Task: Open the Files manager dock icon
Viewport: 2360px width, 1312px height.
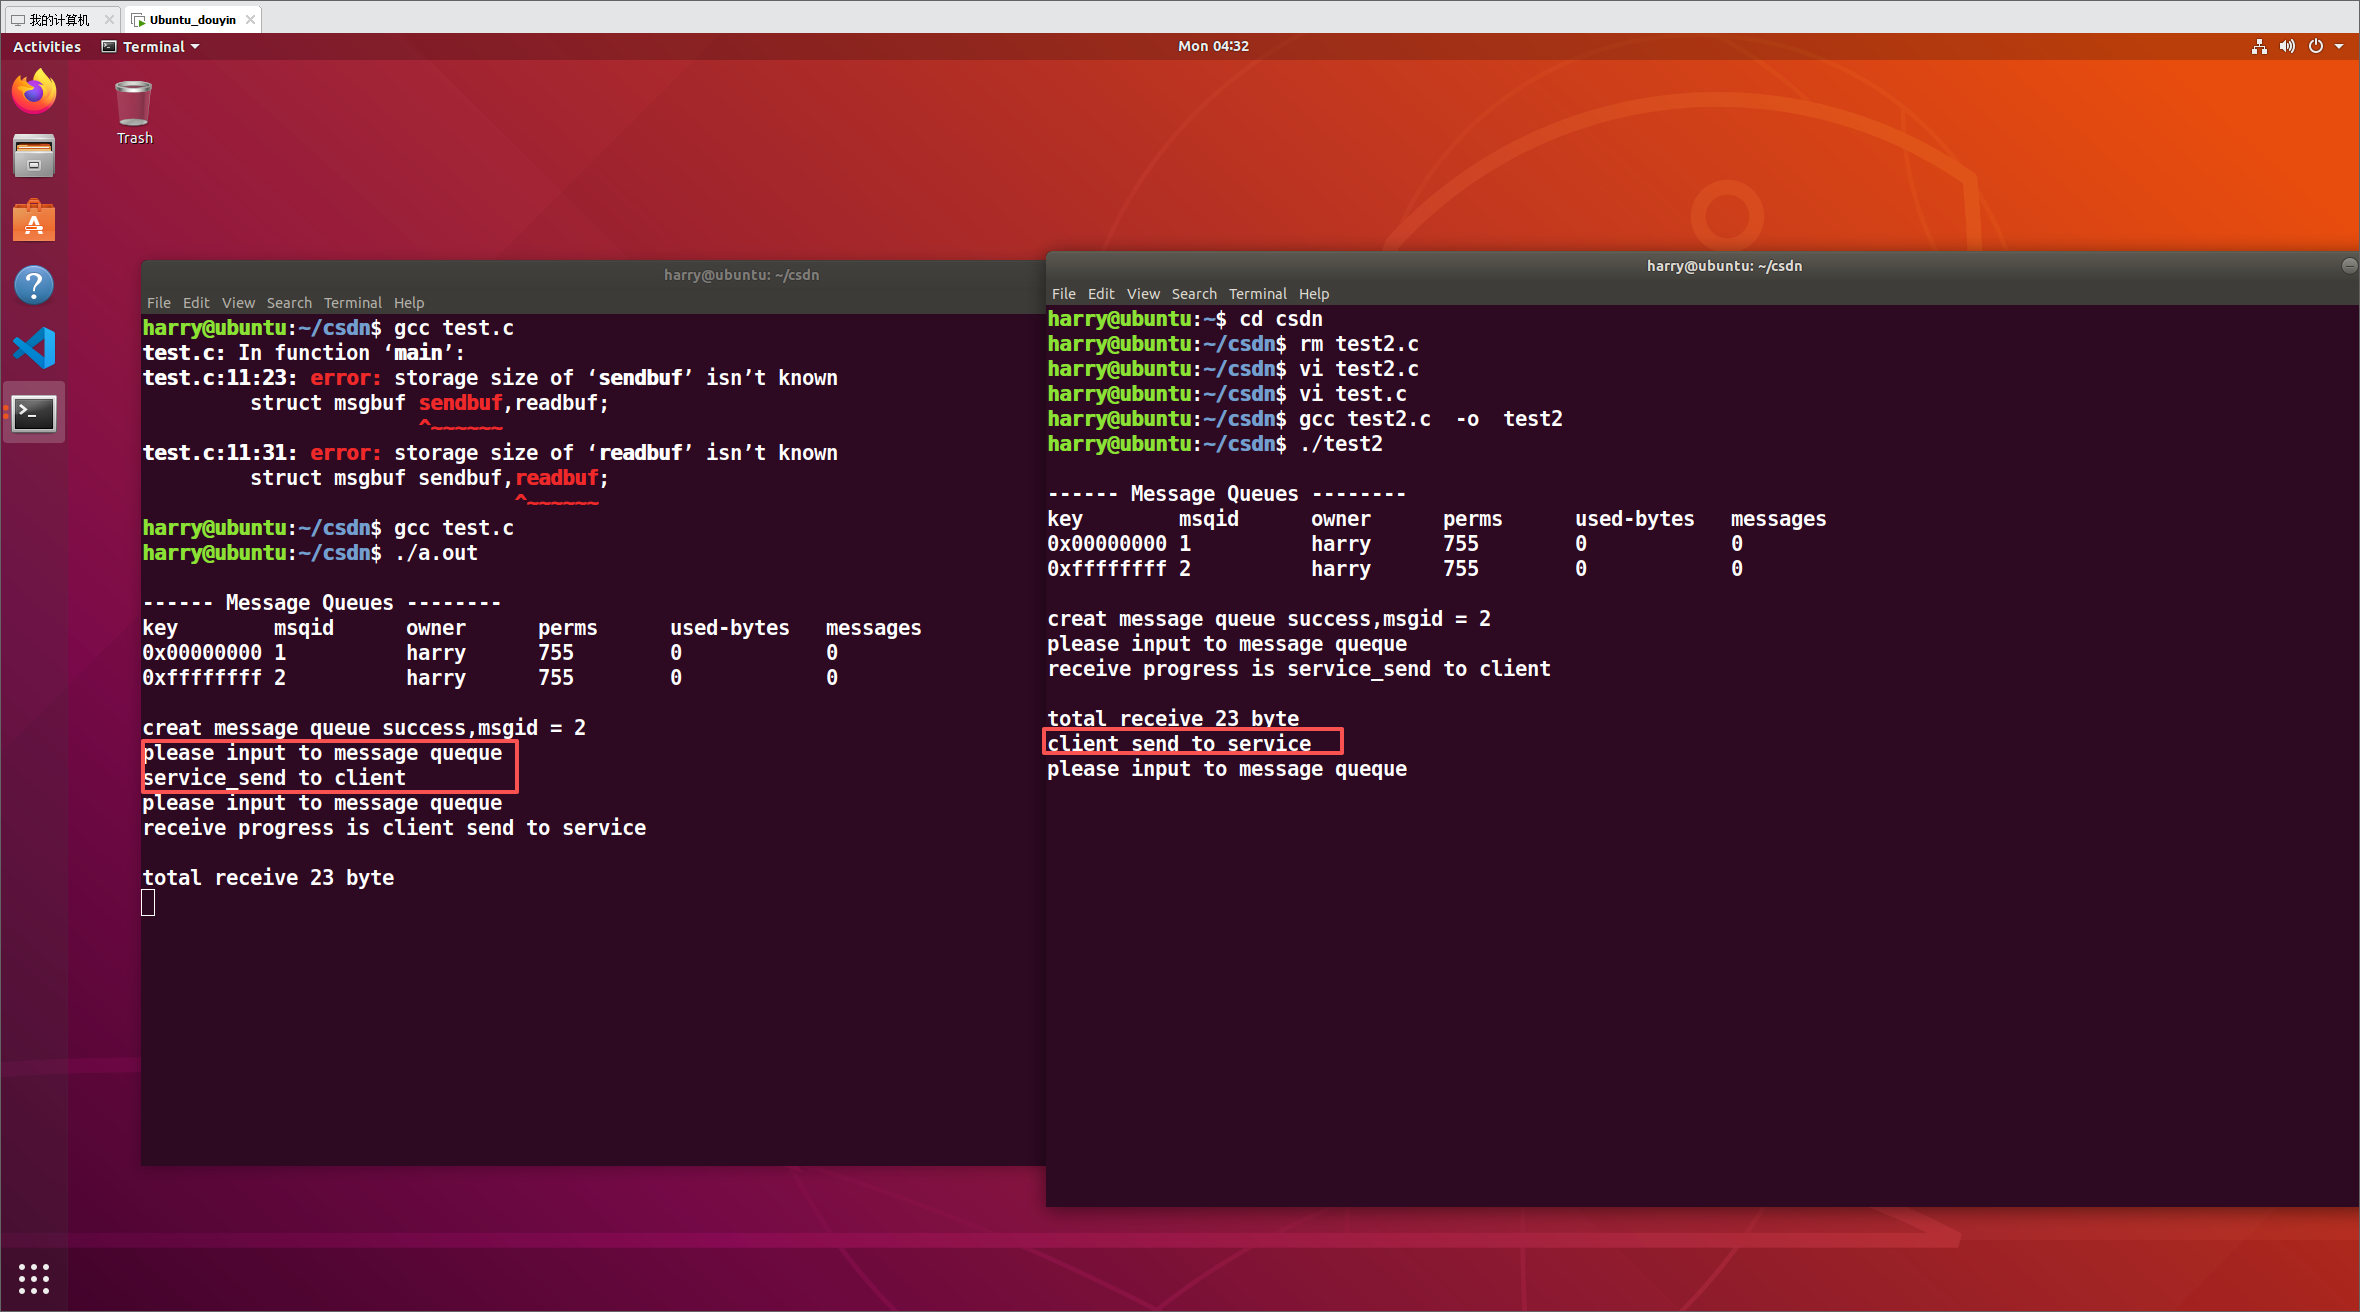Action: (34, 157)
